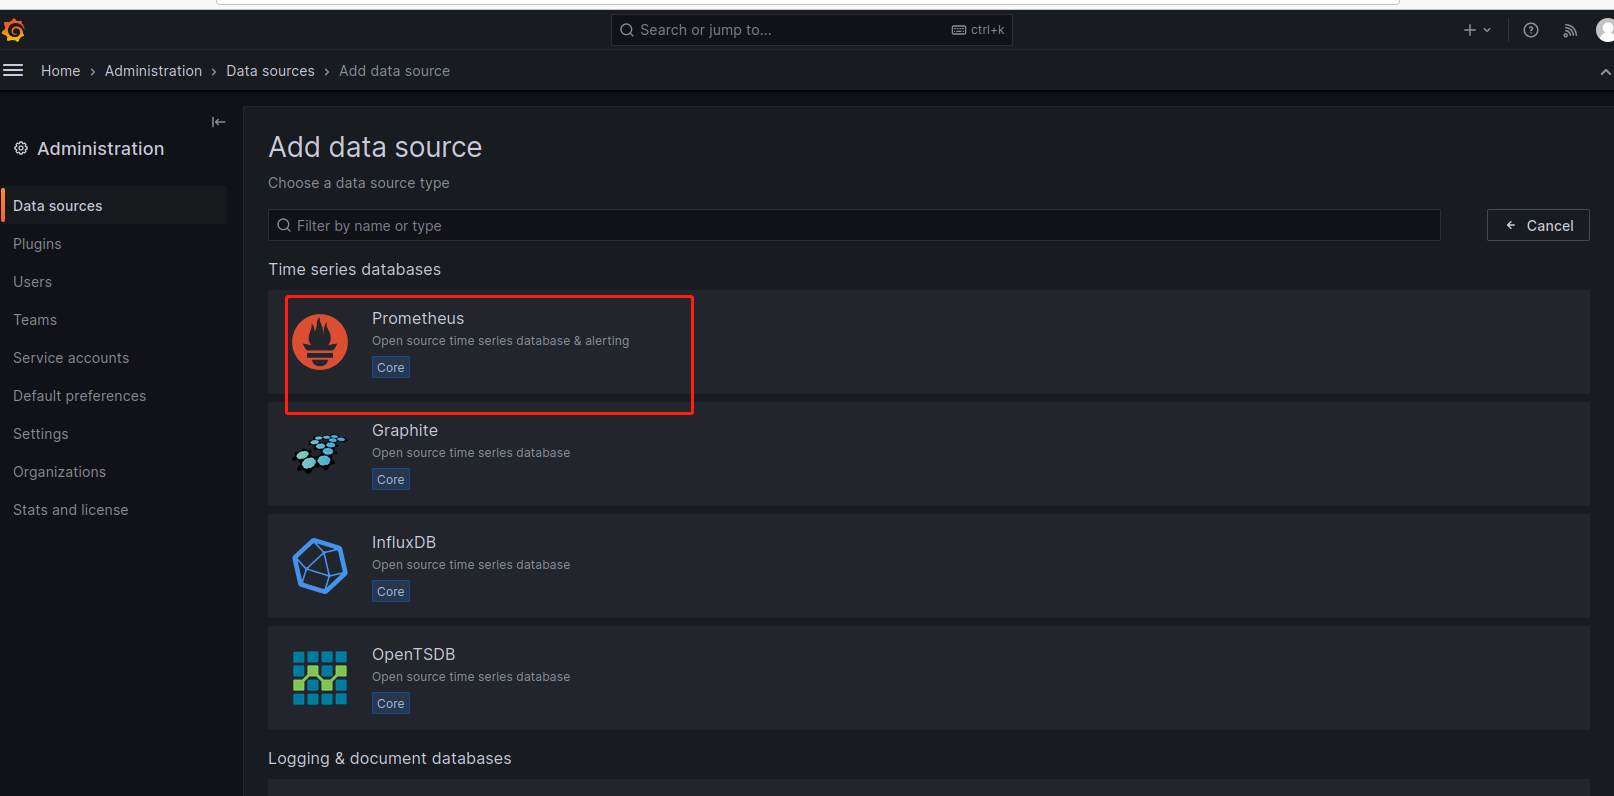1614x796 pixels.
Task: Open the plus New dropdown menu
Action: pyautogui.click(x=1477, y=30)
